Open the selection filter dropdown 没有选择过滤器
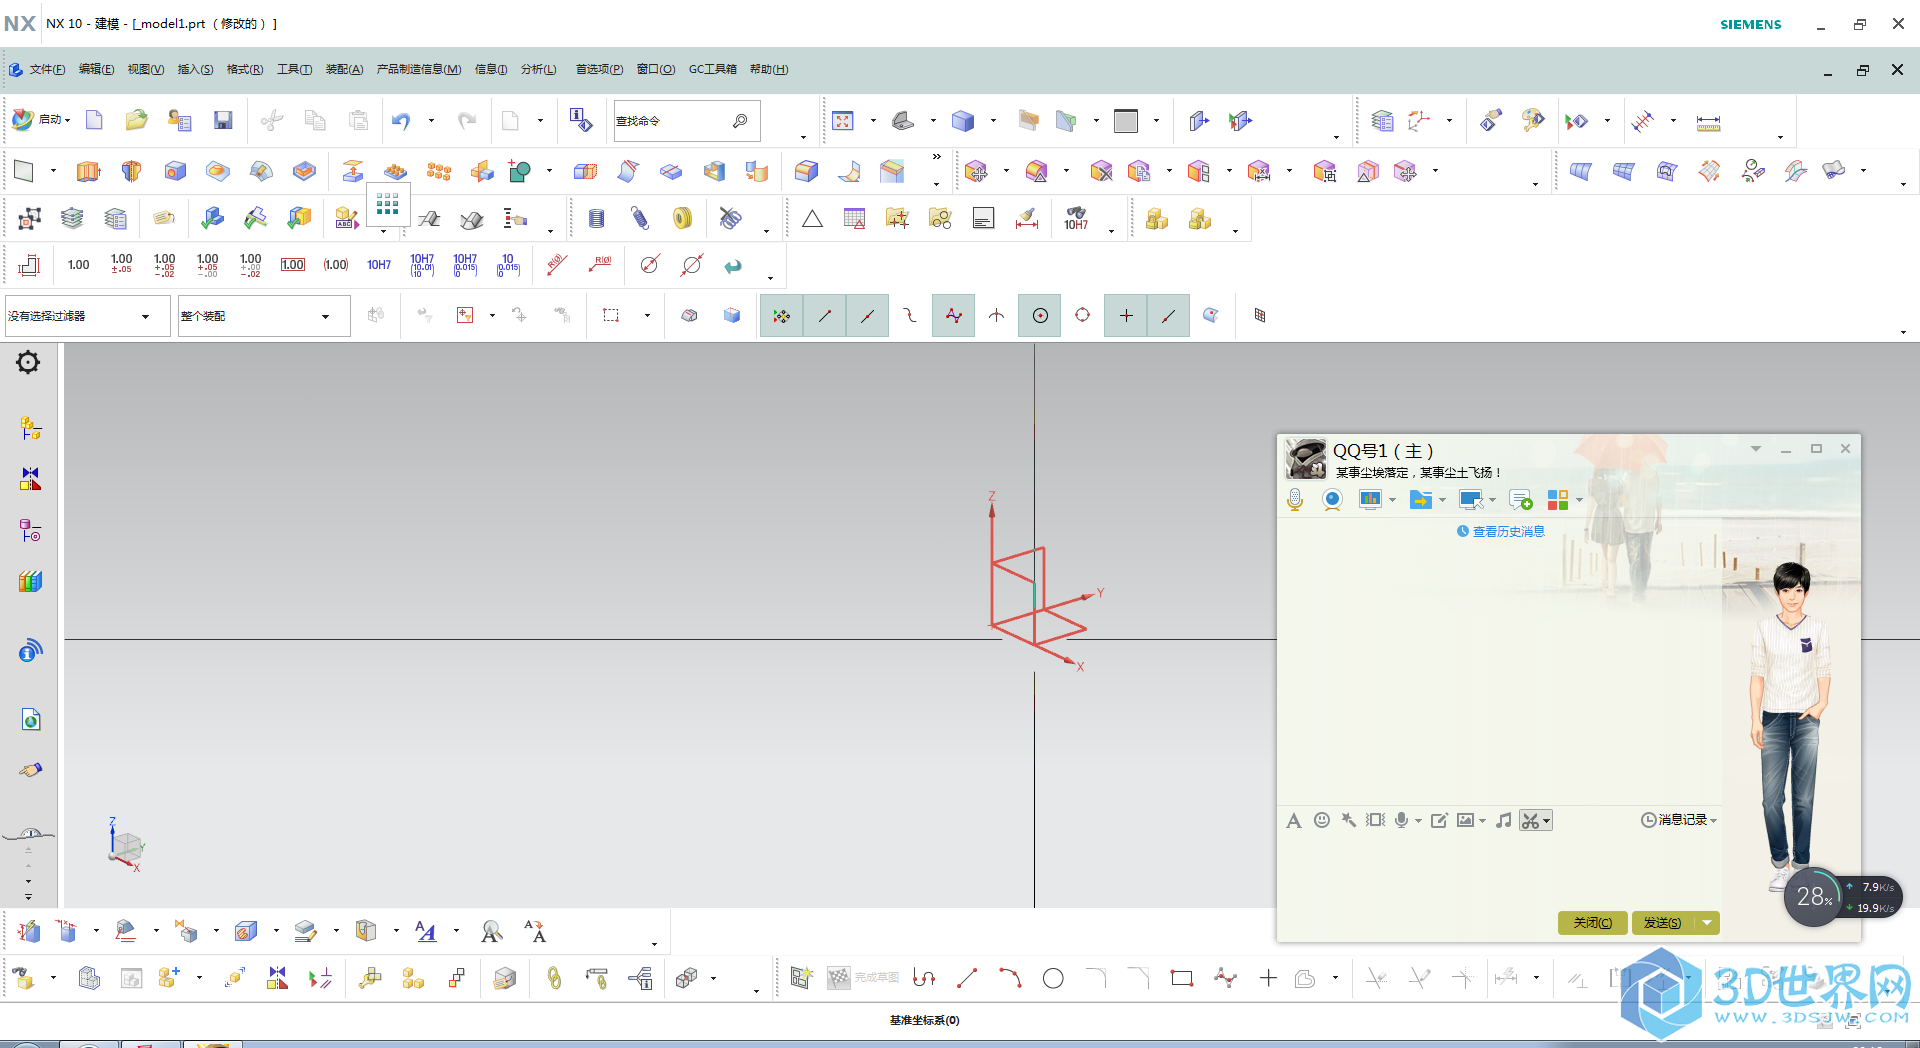This screenshot has height=1048, width=1920. pyautogui.click(x=88, y=316)
